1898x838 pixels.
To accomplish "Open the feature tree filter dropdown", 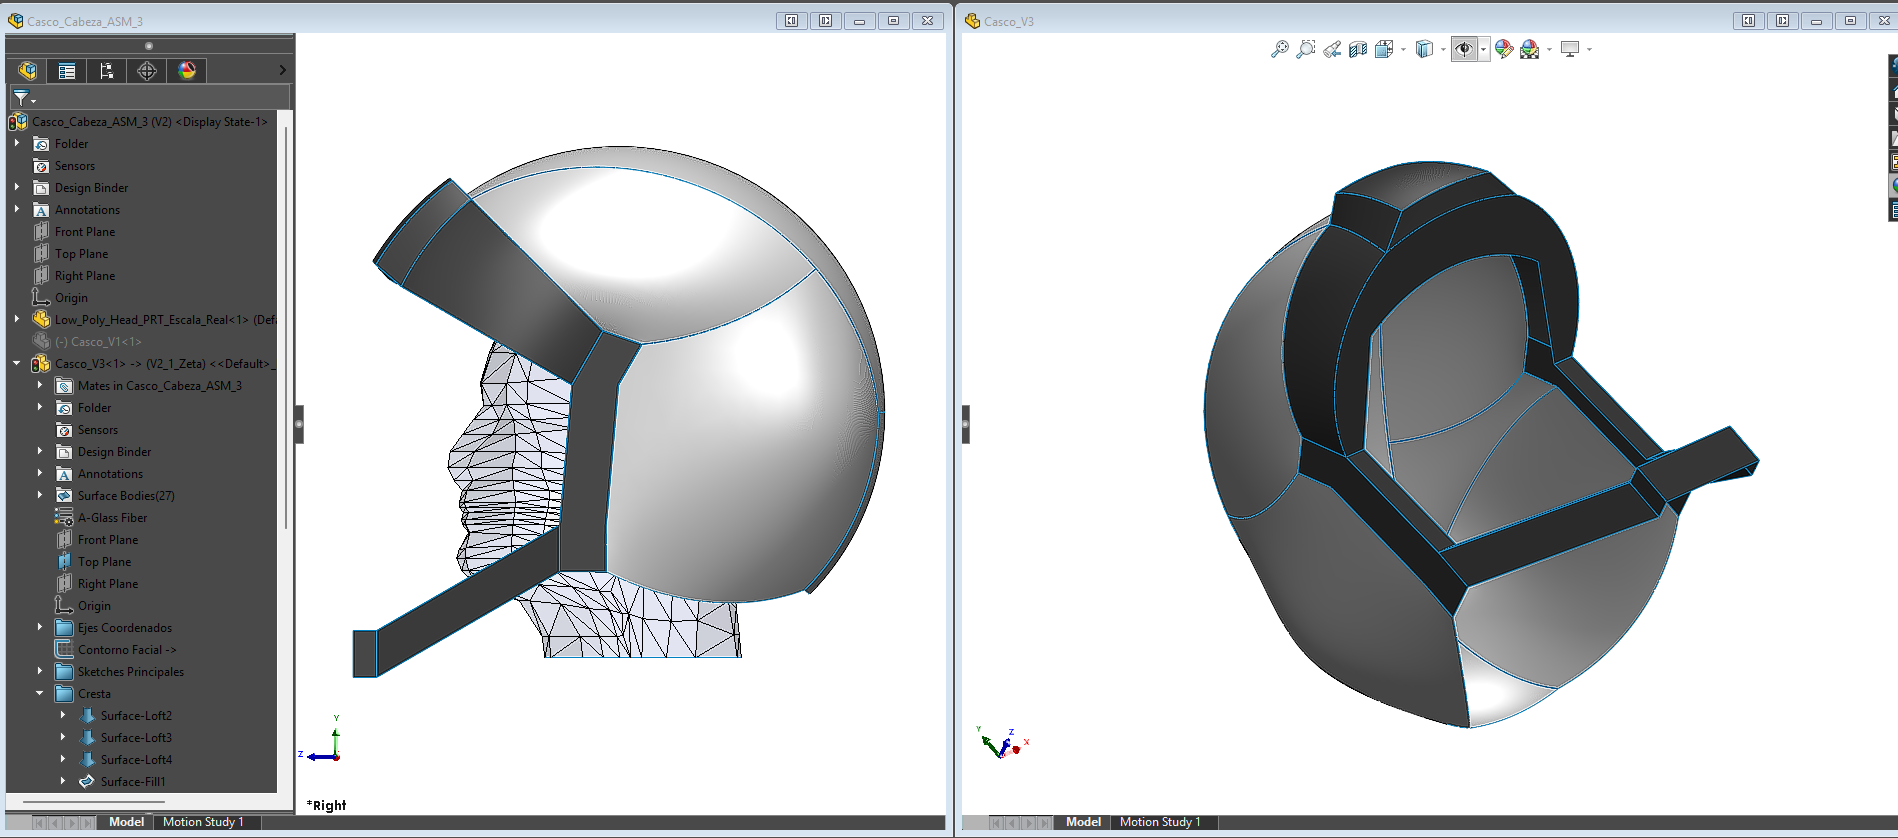I will (x=23, y=98).
